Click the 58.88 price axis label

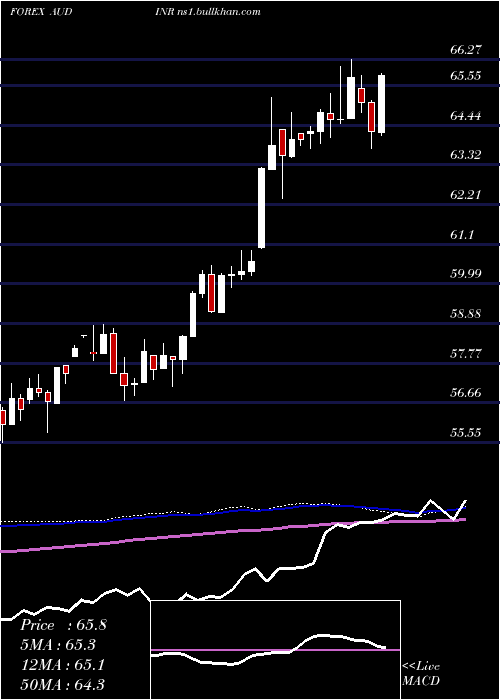[466, 314]
